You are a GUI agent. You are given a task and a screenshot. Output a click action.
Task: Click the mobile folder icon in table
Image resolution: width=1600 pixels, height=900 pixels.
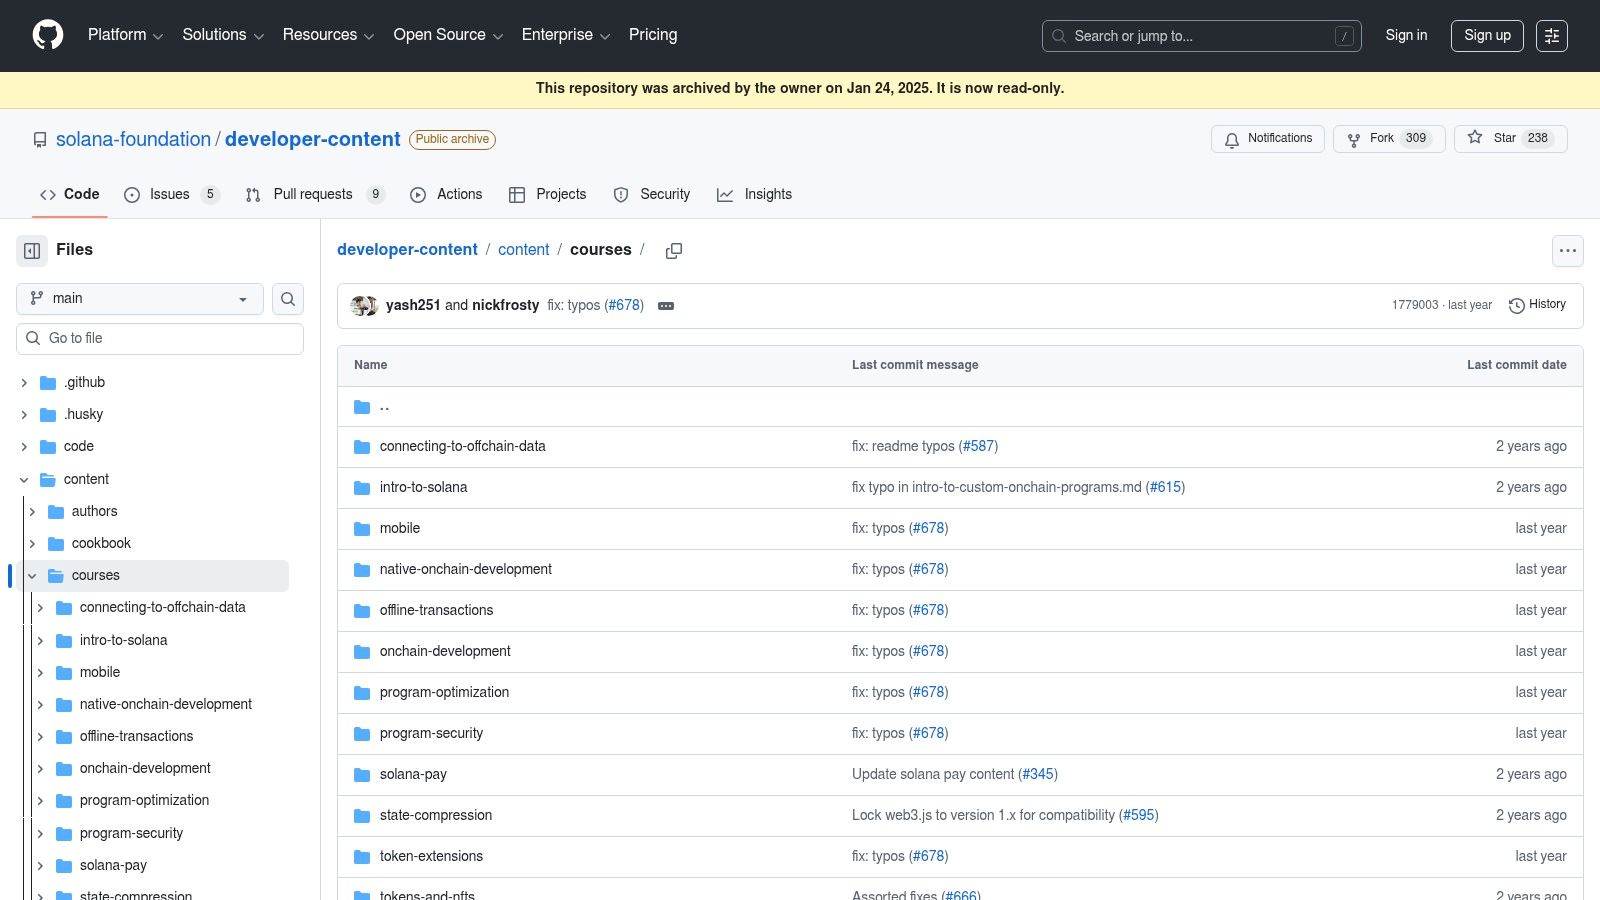[362, 529]
